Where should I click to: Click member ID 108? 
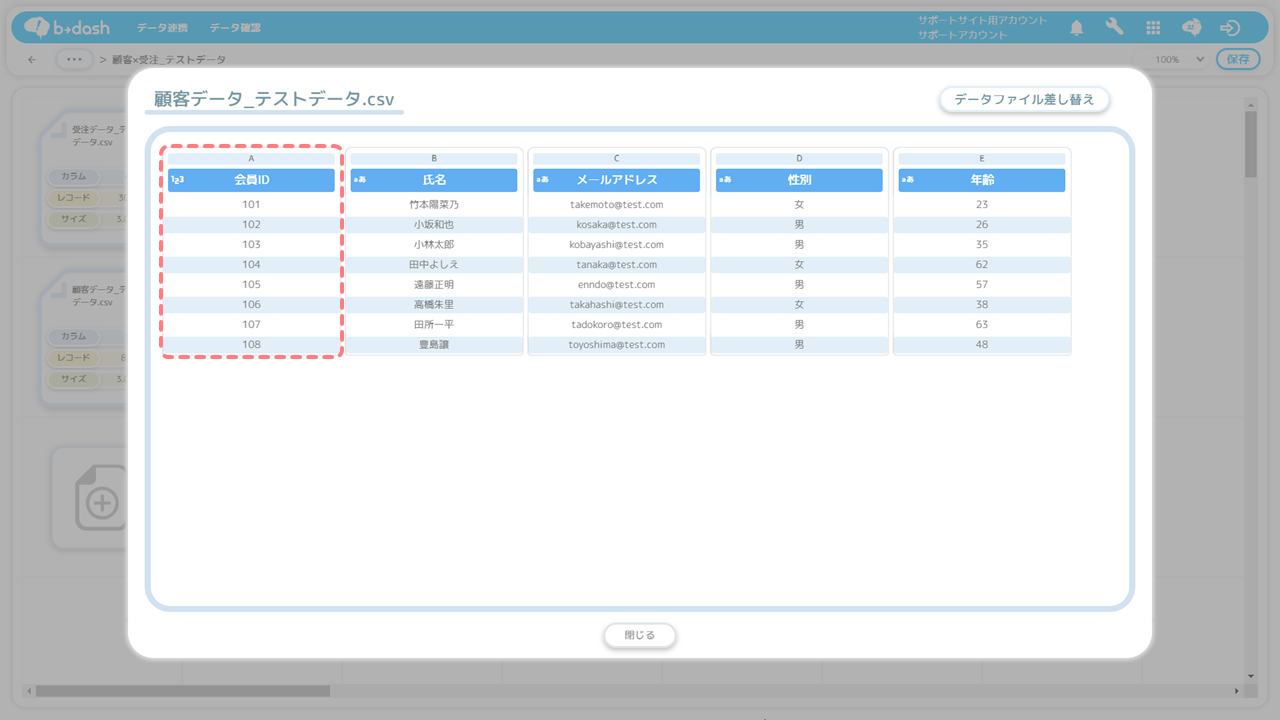pos(251,345)
